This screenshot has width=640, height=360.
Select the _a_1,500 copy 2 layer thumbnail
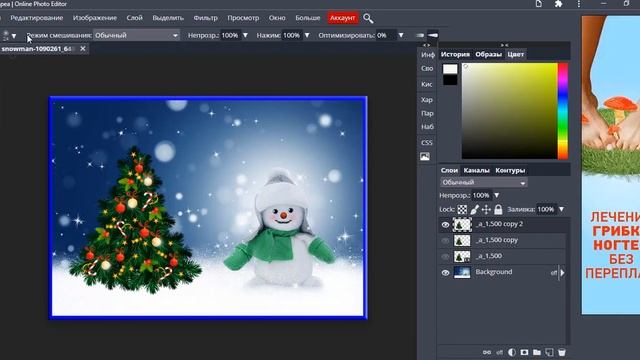click(x=462, y=224)
